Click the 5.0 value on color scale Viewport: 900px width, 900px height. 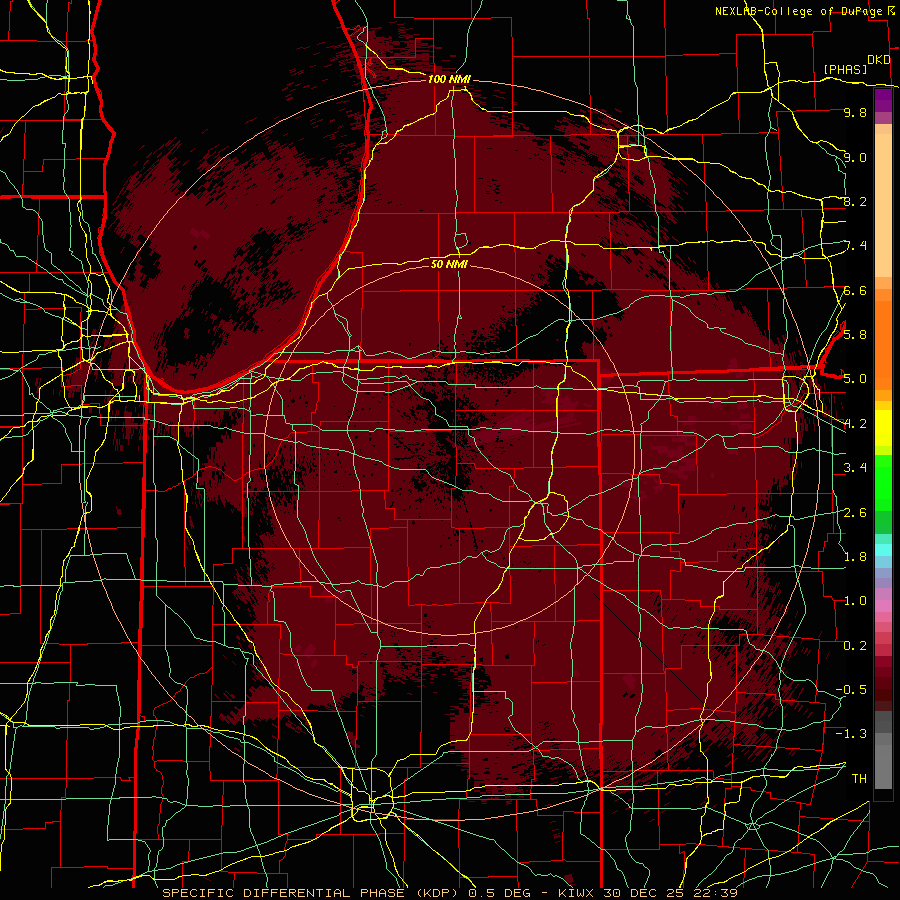pyautogui.click(x=855, y=379)
